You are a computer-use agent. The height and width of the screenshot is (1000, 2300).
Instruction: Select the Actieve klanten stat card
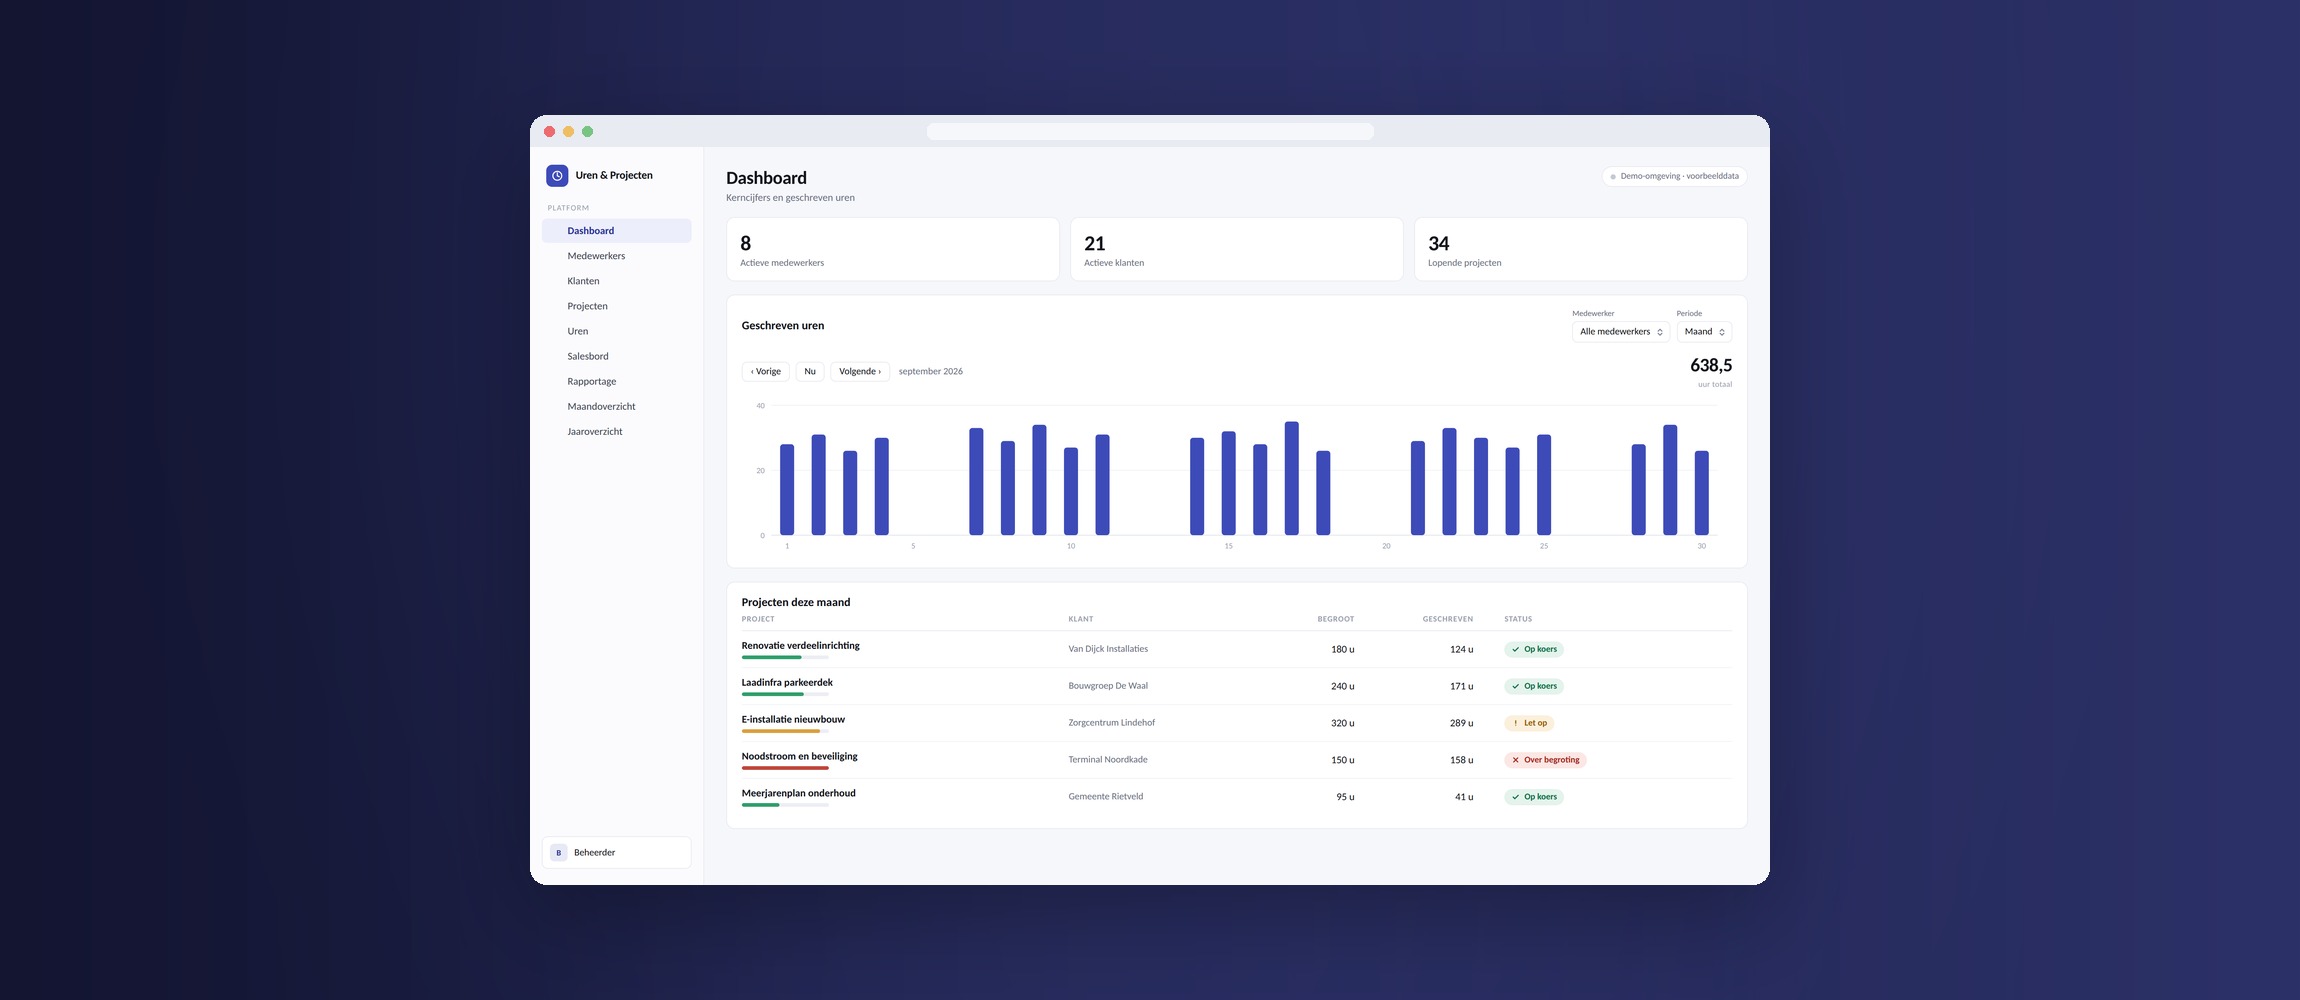(1236, 249)
